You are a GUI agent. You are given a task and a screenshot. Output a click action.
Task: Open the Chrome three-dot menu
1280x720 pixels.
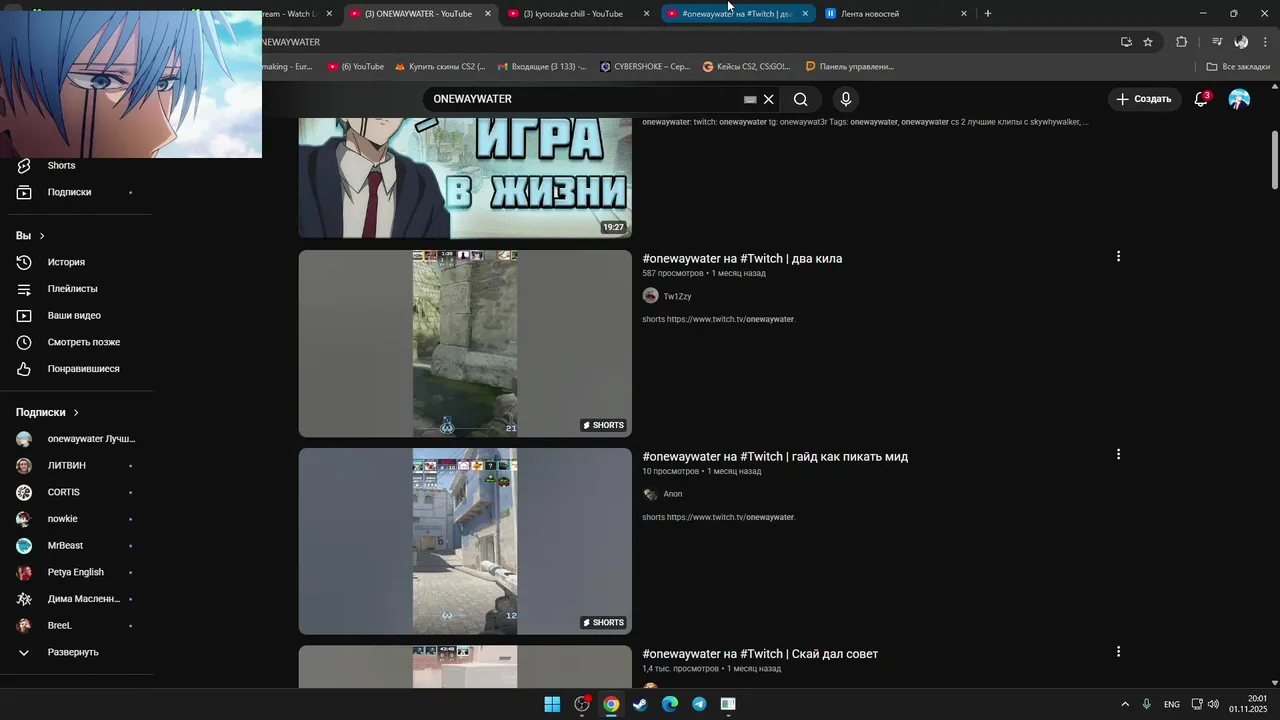[1266, 42]
